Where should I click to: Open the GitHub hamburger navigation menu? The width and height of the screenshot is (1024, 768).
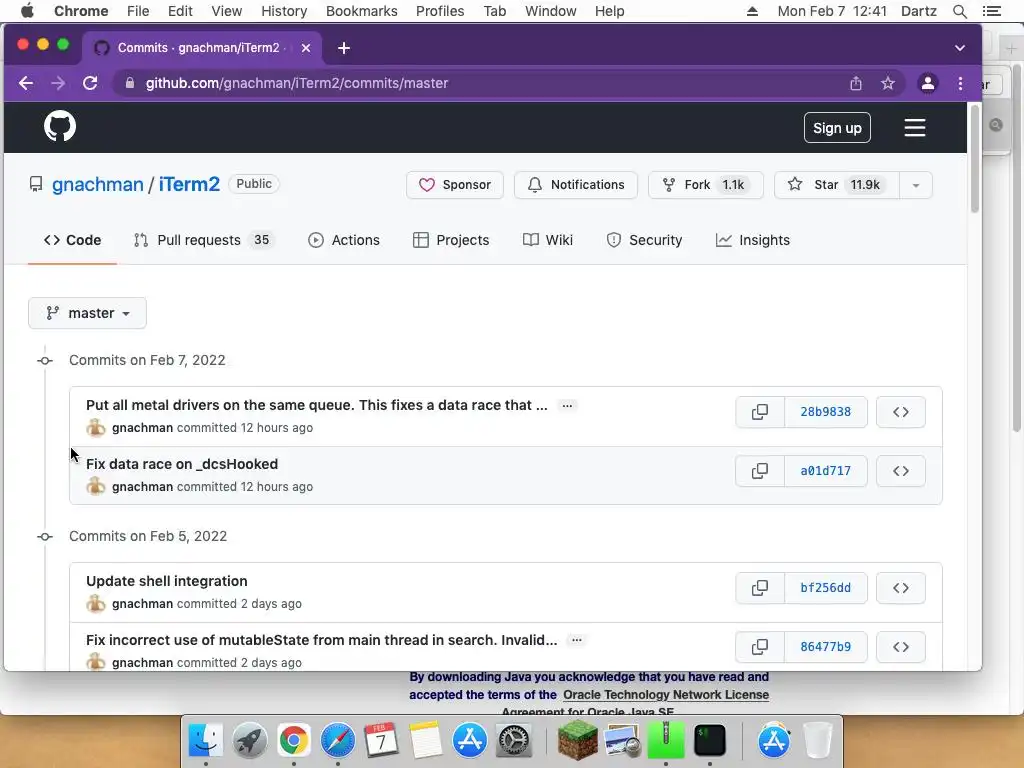point(914,127)
